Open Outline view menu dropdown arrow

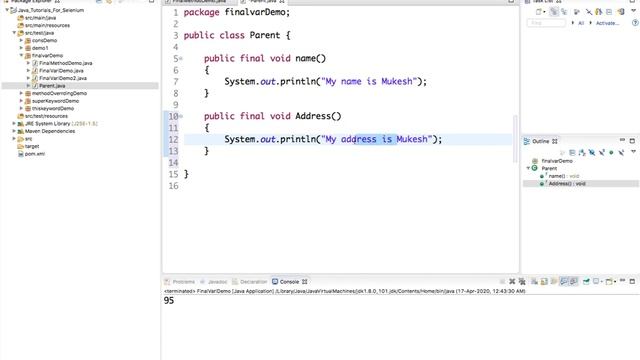(x=633, y=151)
